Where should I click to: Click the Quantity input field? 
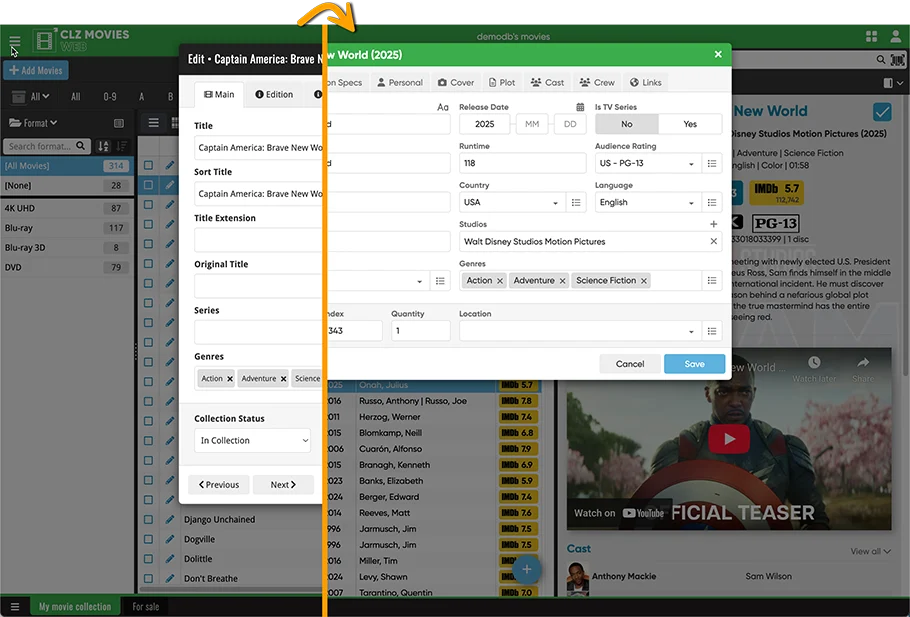421,331
